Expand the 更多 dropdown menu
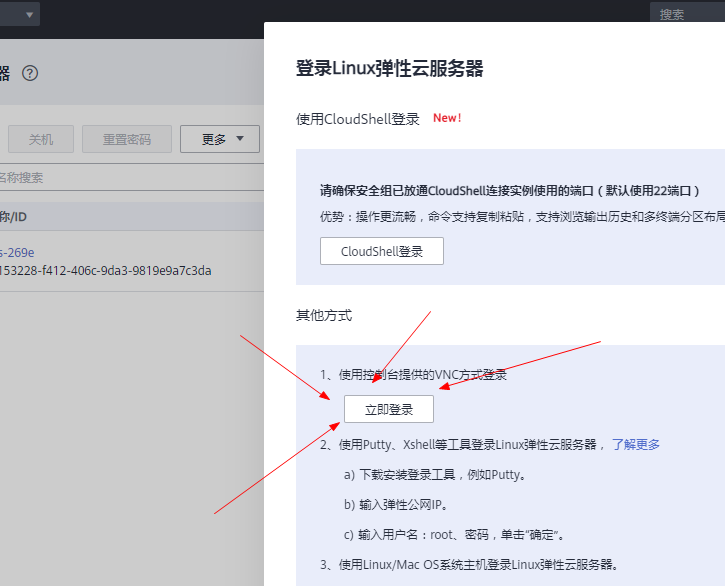The width and height of the screenshot is (725, 586). (220, 139)
